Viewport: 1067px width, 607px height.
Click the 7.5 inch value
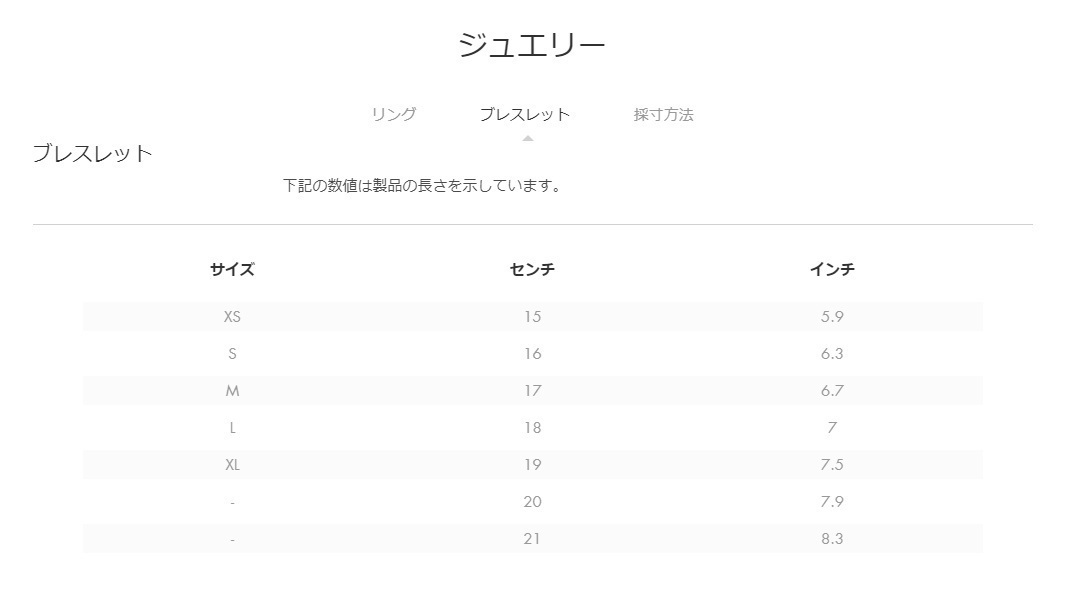click(832, 465)
